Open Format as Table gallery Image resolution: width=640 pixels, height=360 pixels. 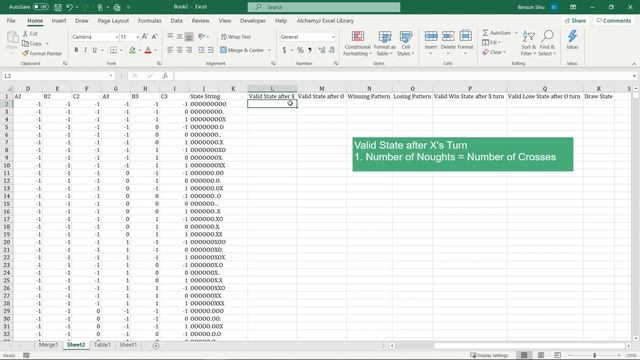pyautogui.click(x=384, y=43)
